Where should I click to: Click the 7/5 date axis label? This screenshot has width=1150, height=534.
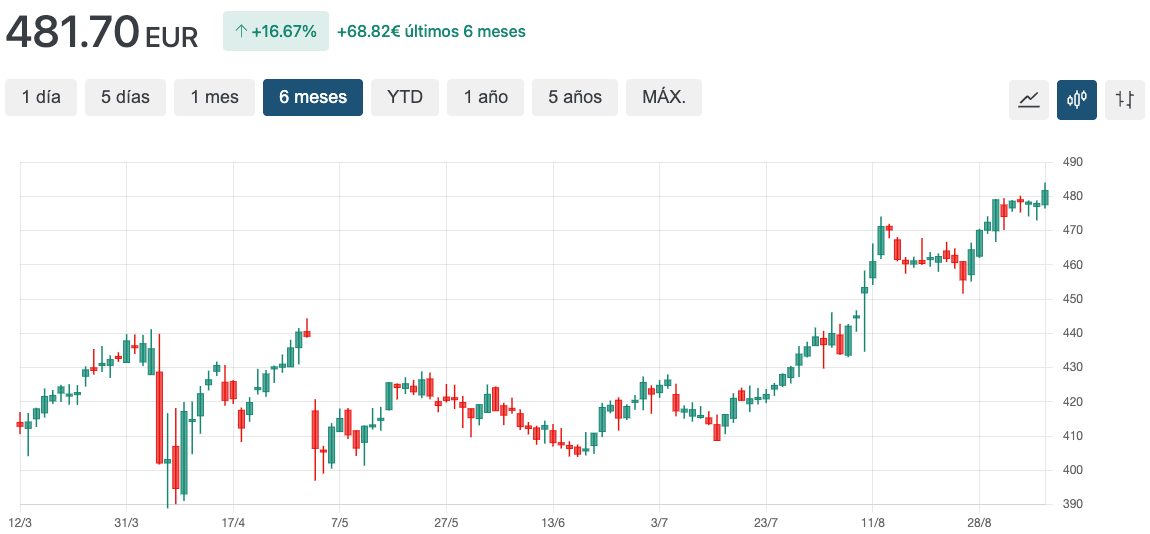(340, 522)
